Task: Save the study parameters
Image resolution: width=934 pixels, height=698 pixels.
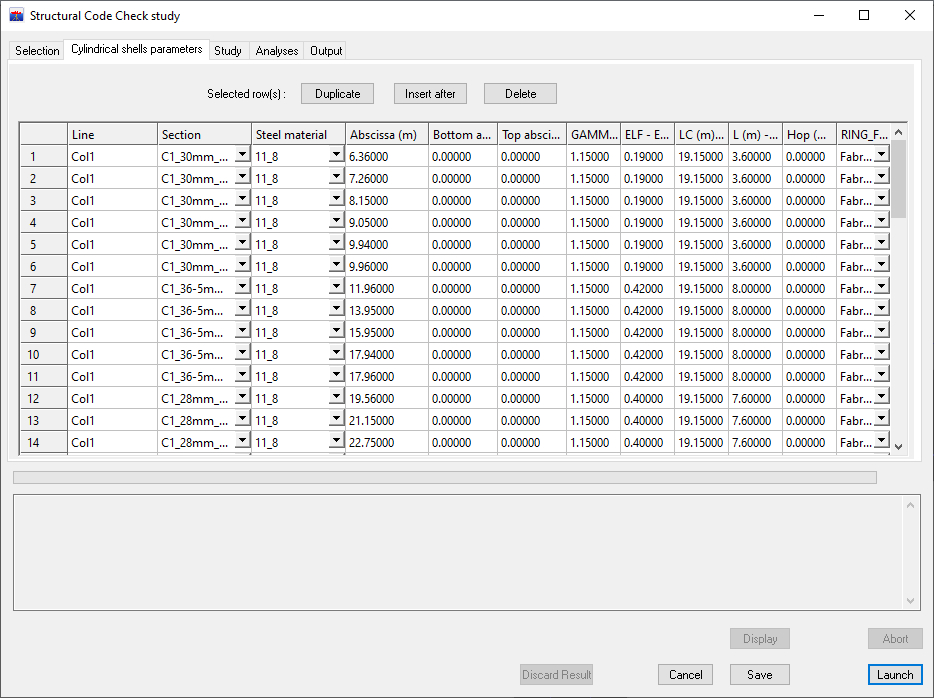Action: tap(759, 675)
